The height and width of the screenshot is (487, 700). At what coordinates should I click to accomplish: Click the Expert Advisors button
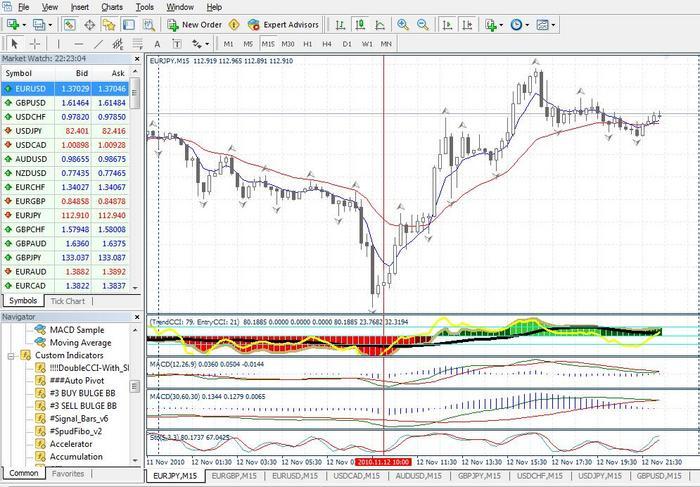coord(283,25)
